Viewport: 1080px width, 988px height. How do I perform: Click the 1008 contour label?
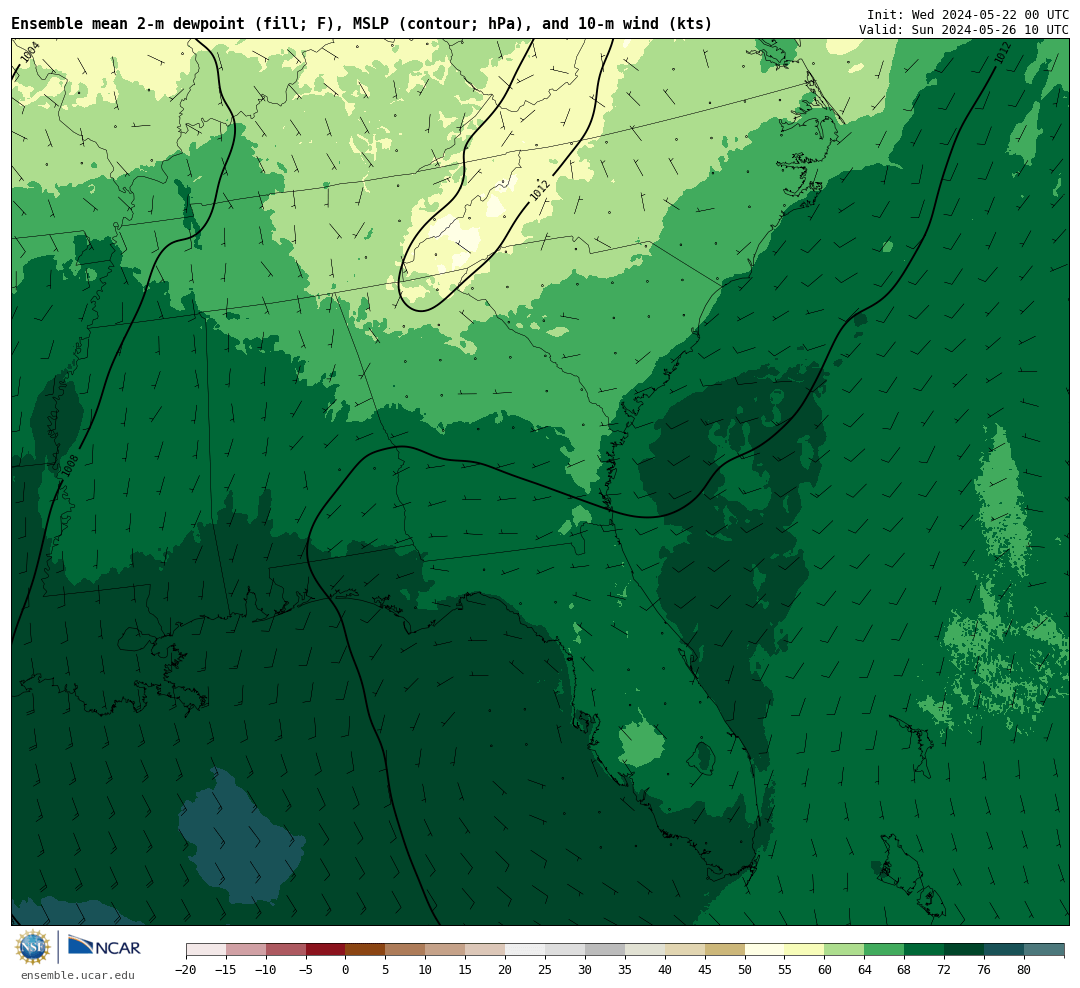pos(70,465)
